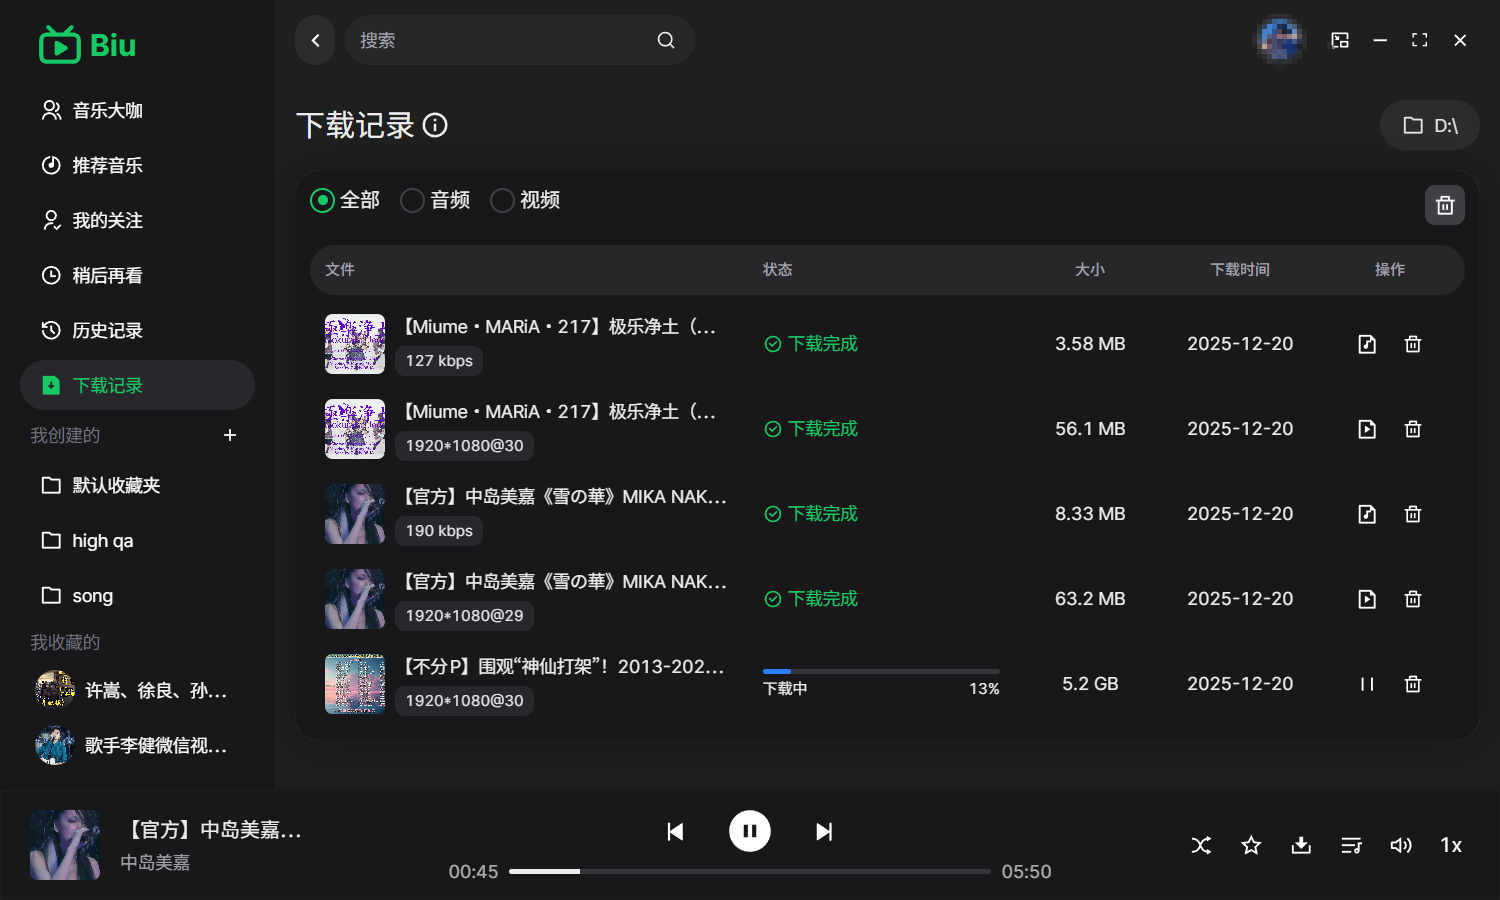The image size is (1500, 900).
Task: Open file for 63.2 MB video download
Action: 1367,599
